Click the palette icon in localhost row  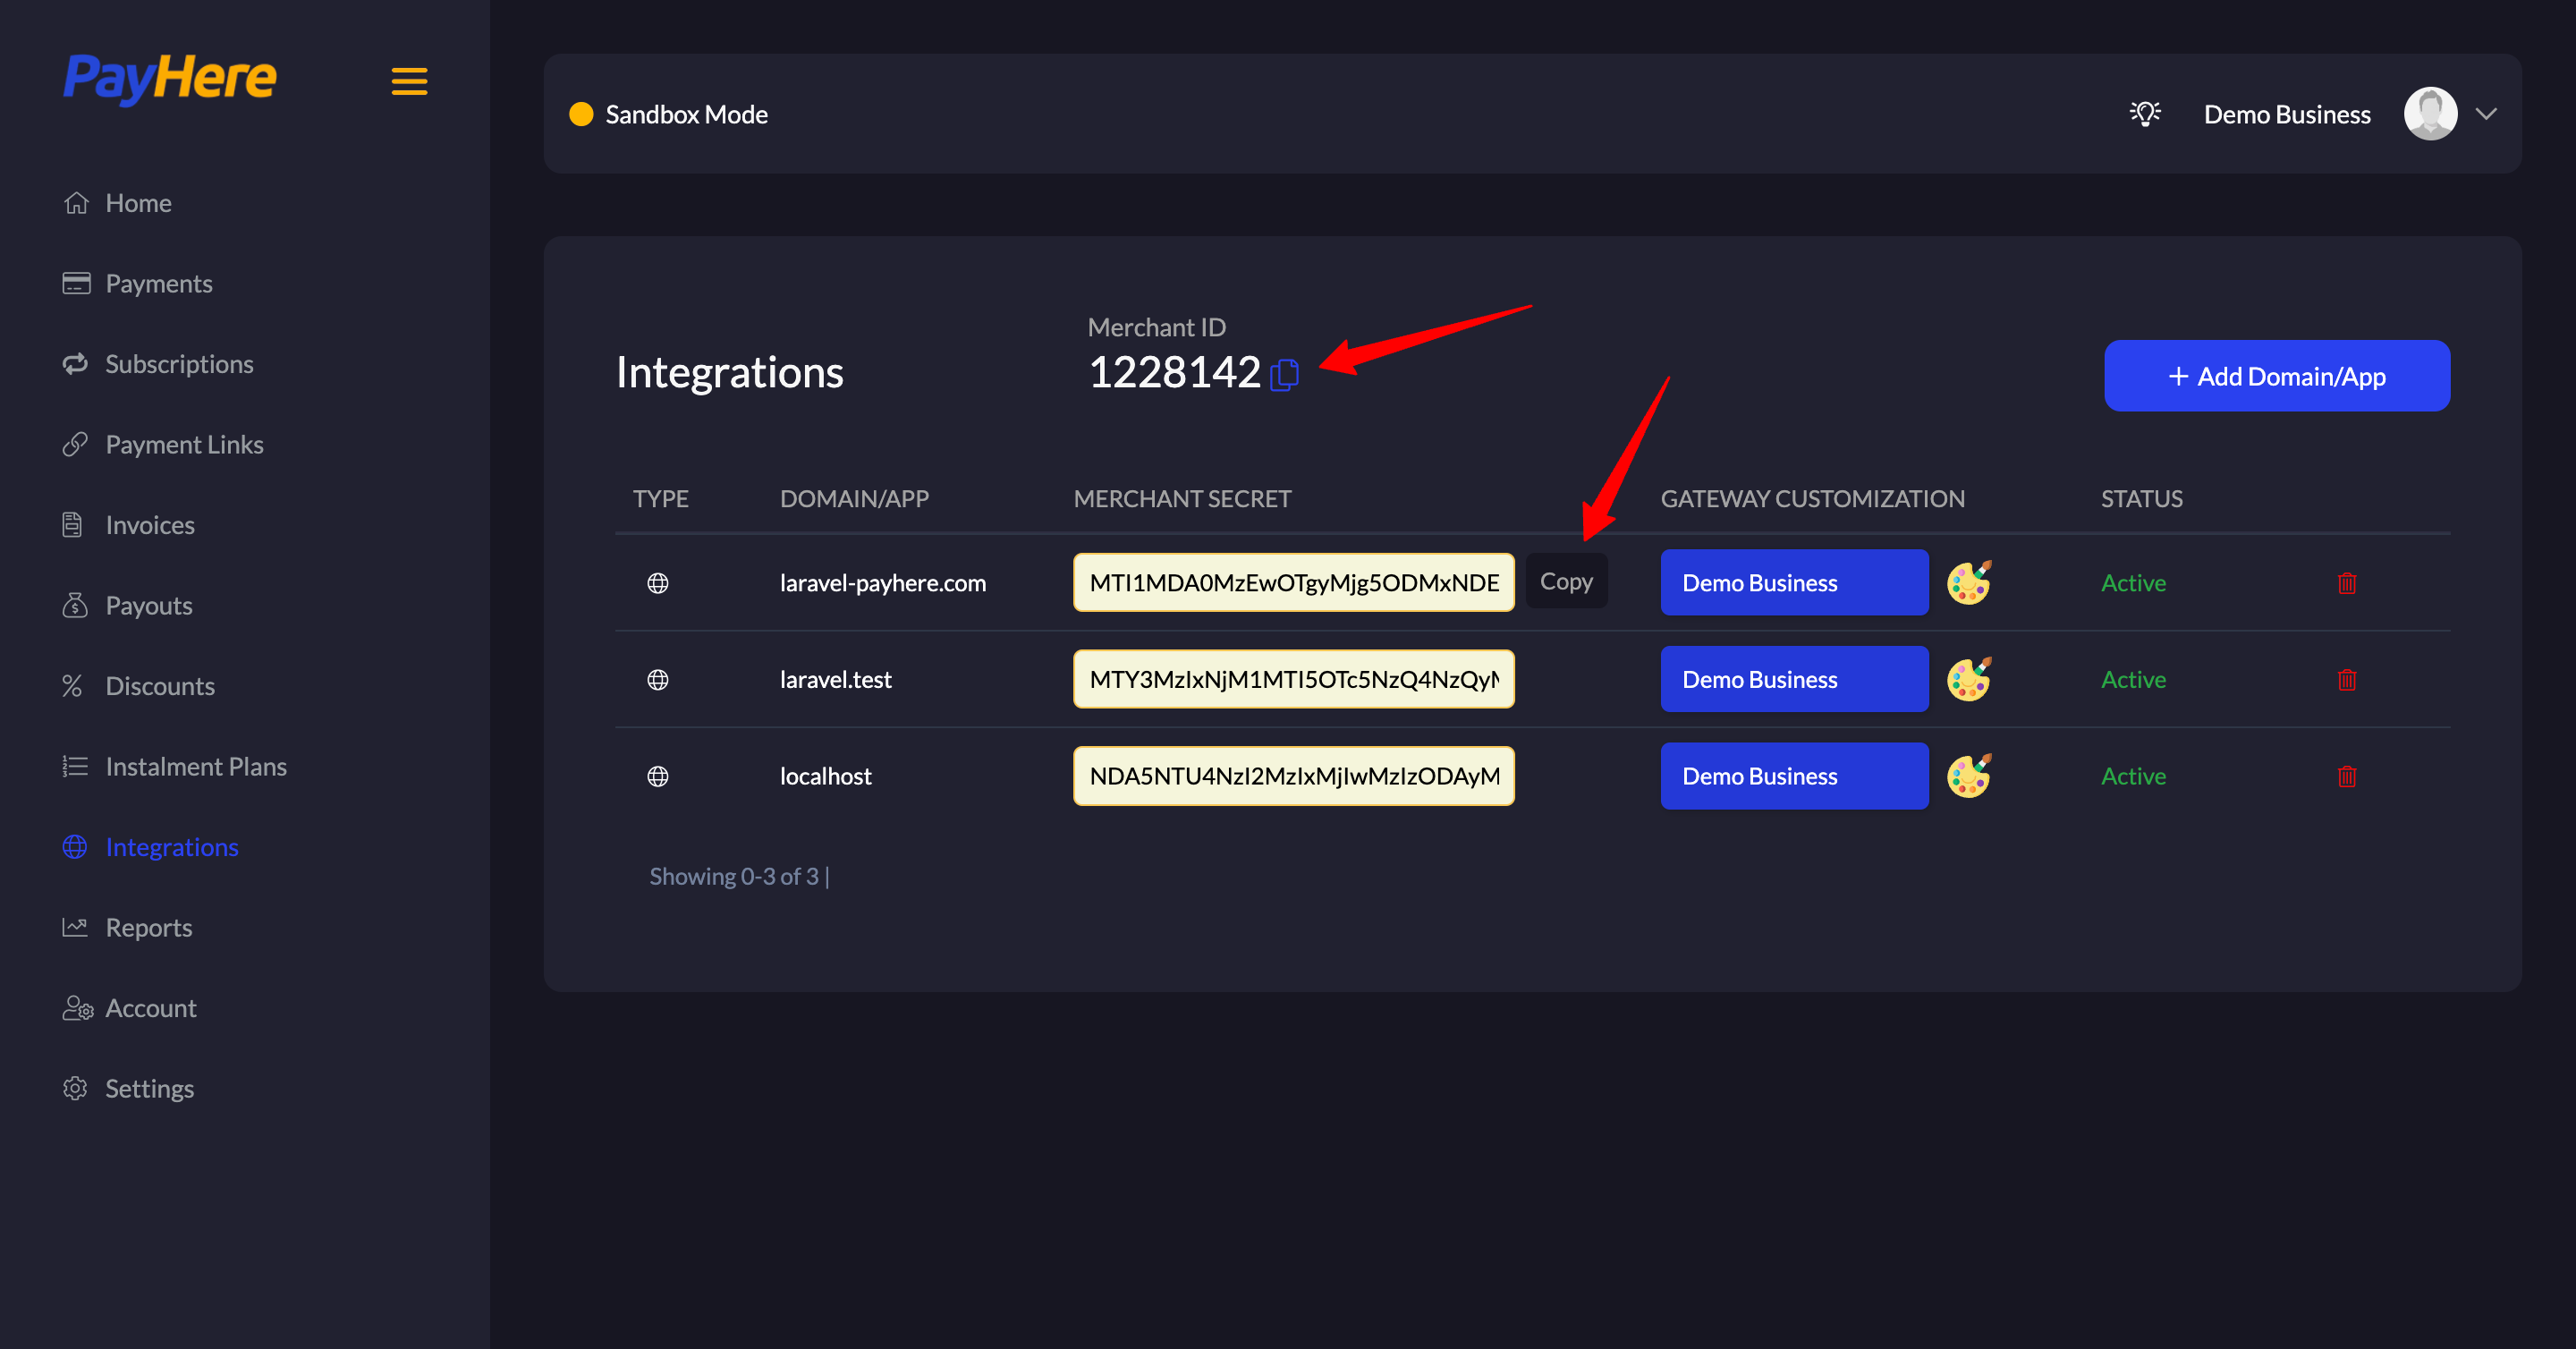[x=1968, y=776]
